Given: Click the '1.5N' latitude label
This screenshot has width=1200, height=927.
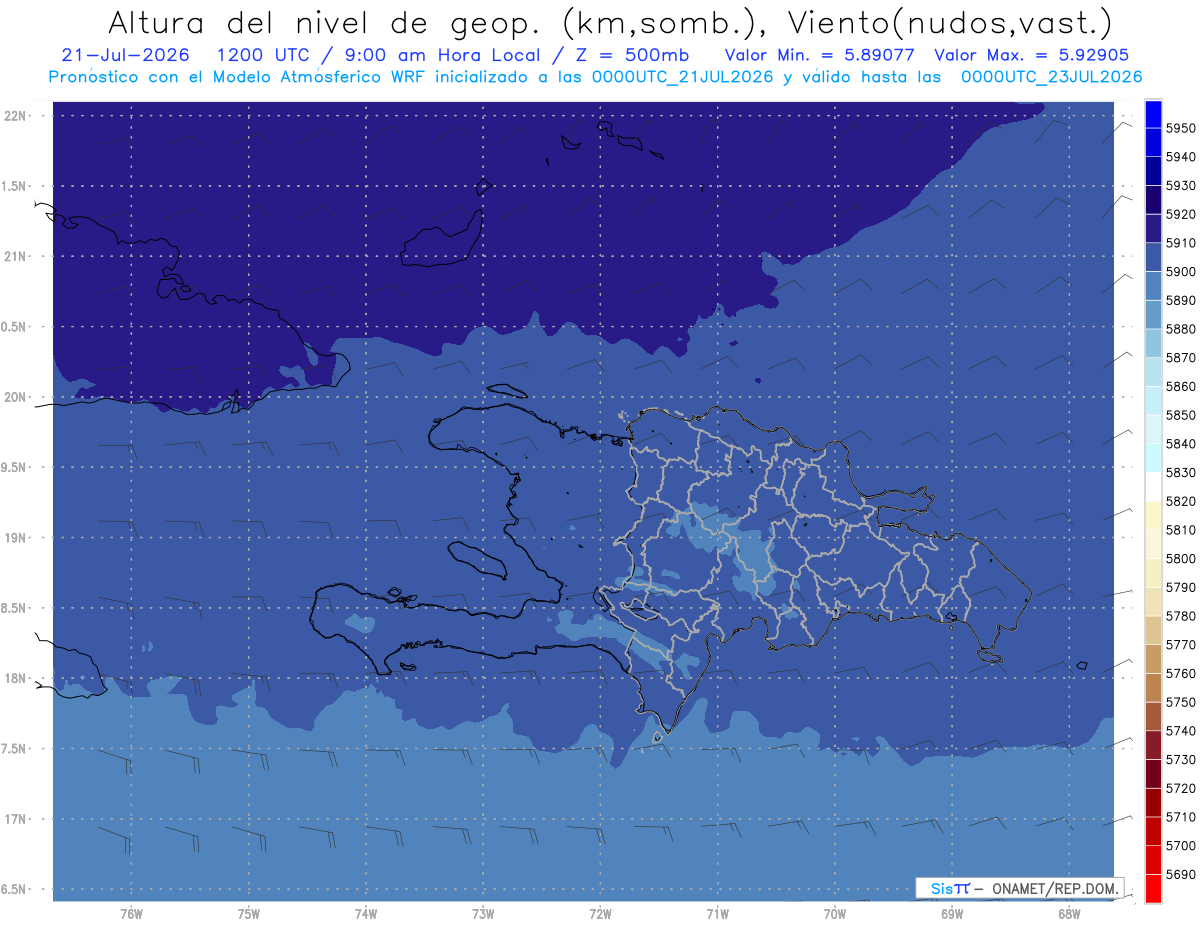Looking at the screenshot, I should click(x=15, y=186).
